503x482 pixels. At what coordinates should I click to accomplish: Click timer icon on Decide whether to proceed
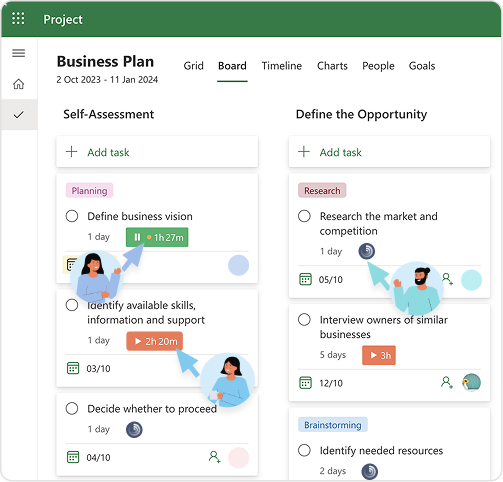coord(134,429)
